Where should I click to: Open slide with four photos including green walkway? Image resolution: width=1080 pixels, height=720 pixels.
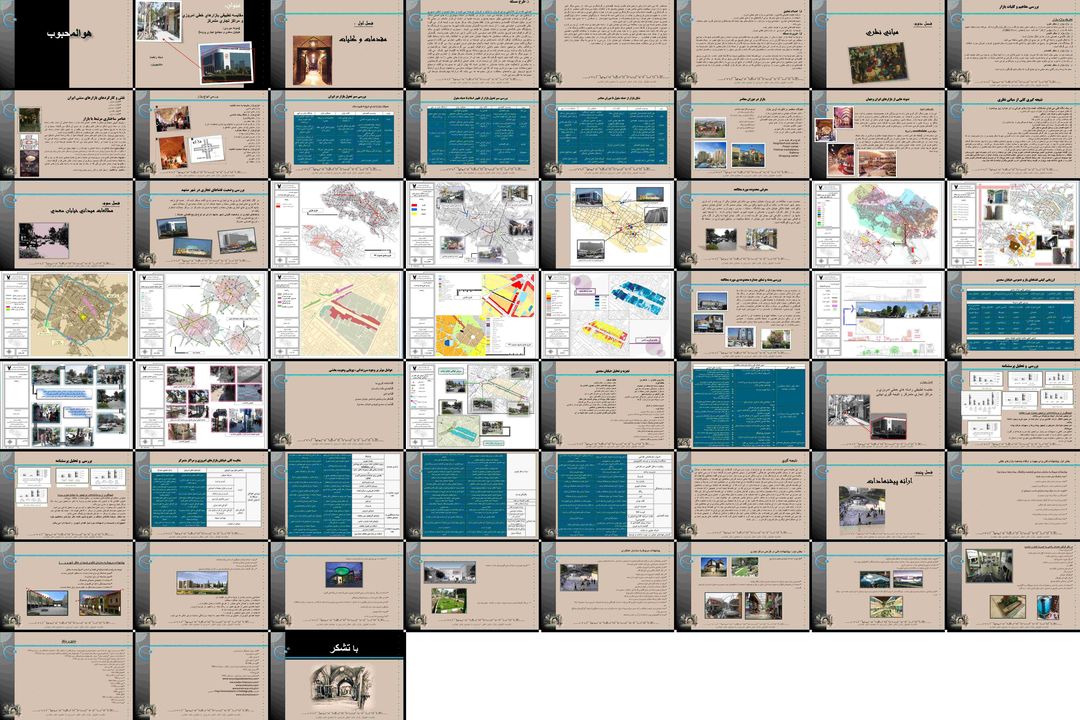pos(743,586)
